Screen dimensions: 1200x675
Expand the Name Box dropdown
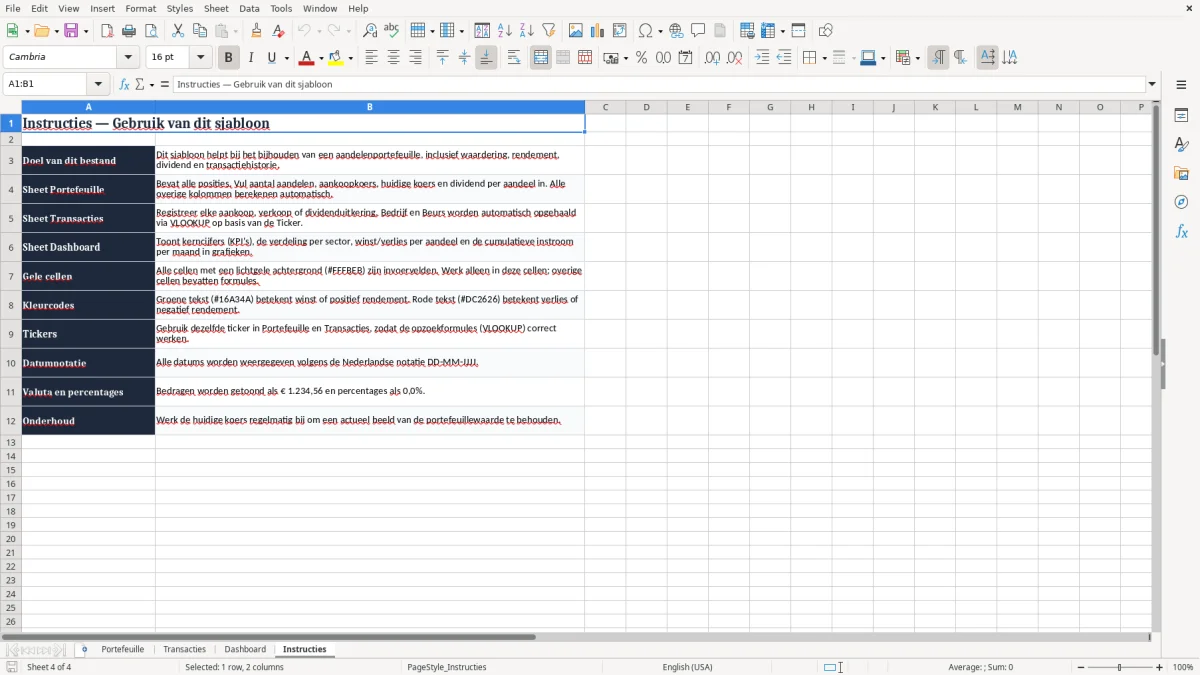[98, 84]
